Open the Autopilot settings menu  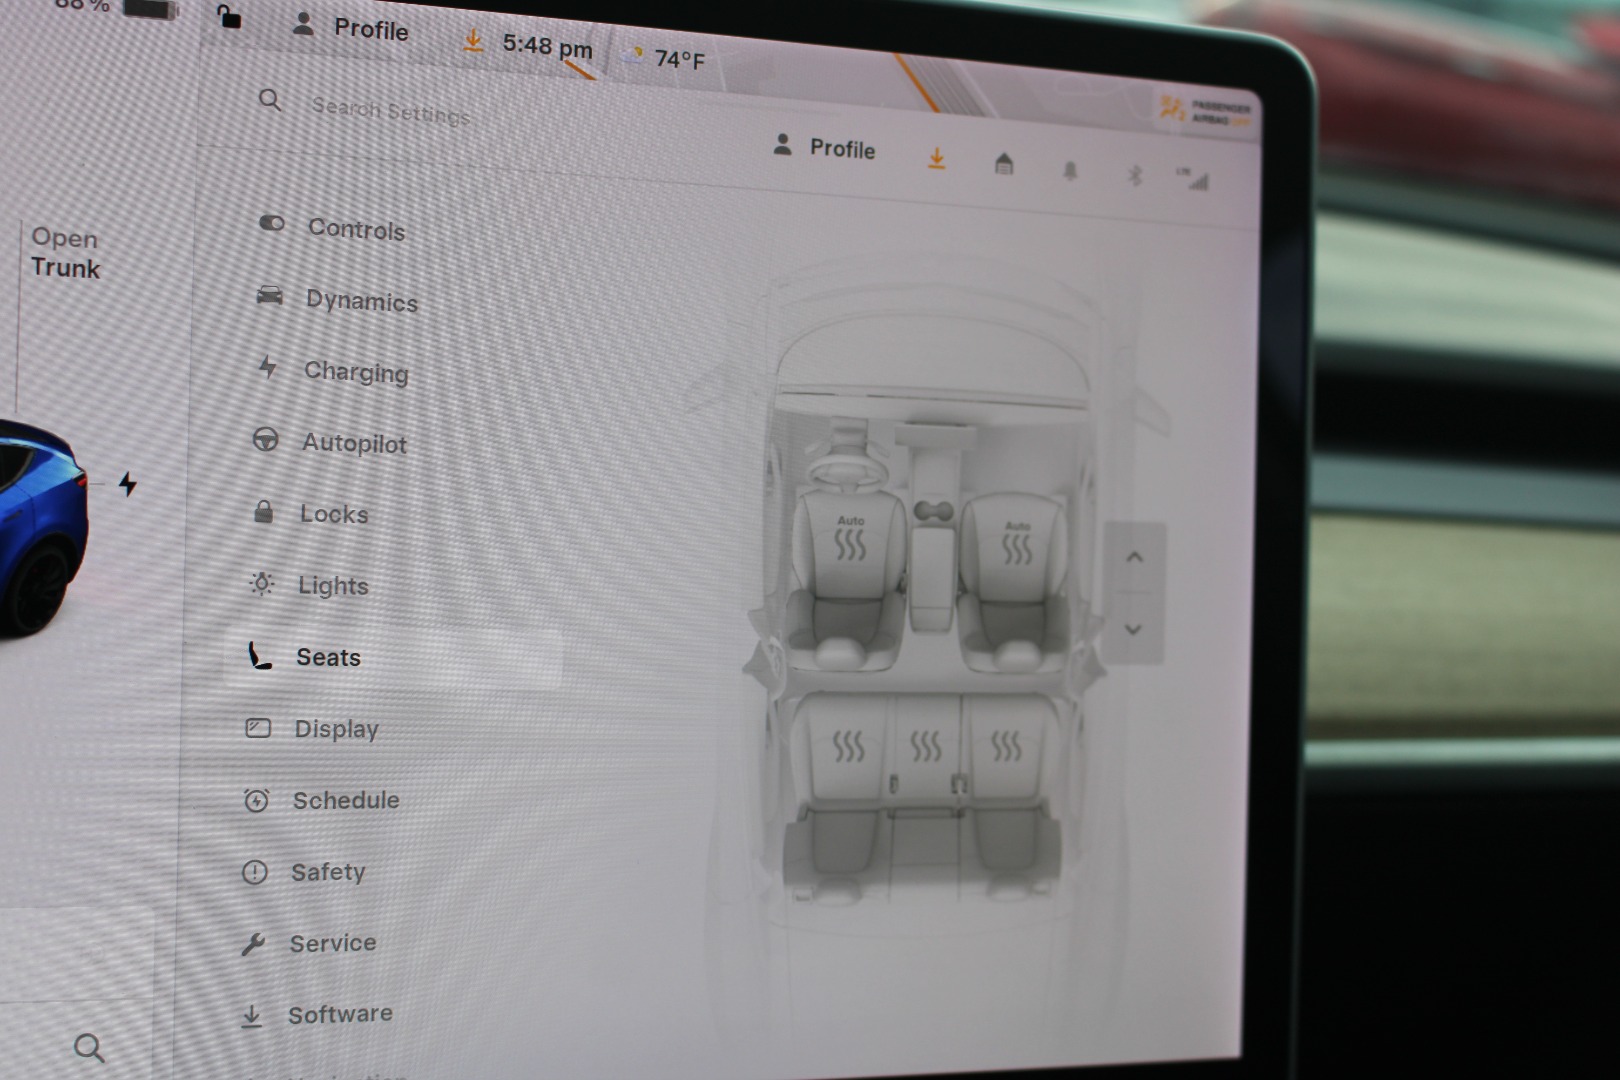[x=353, y=443]
